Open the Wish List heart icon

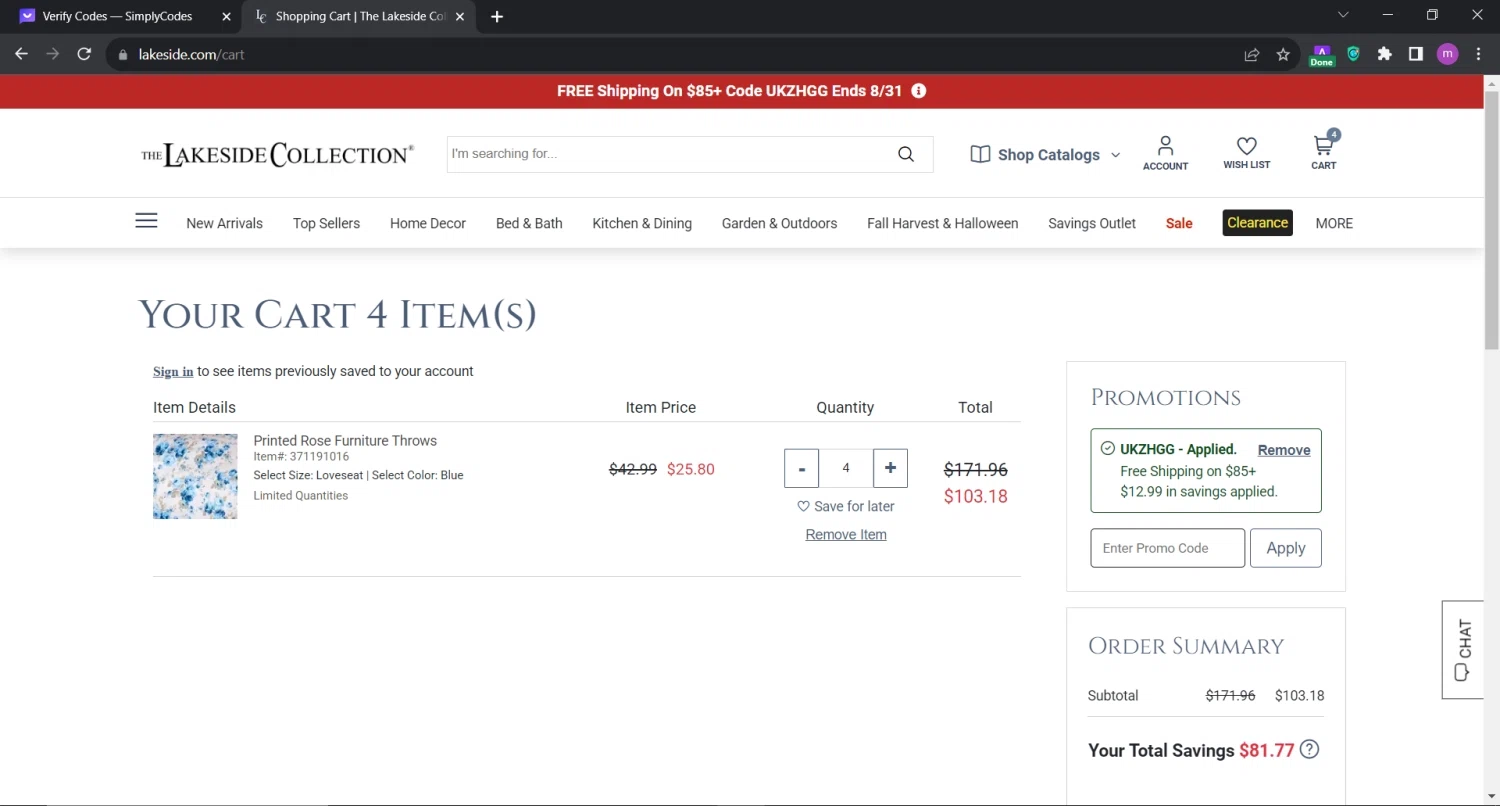pos(1246,153)
